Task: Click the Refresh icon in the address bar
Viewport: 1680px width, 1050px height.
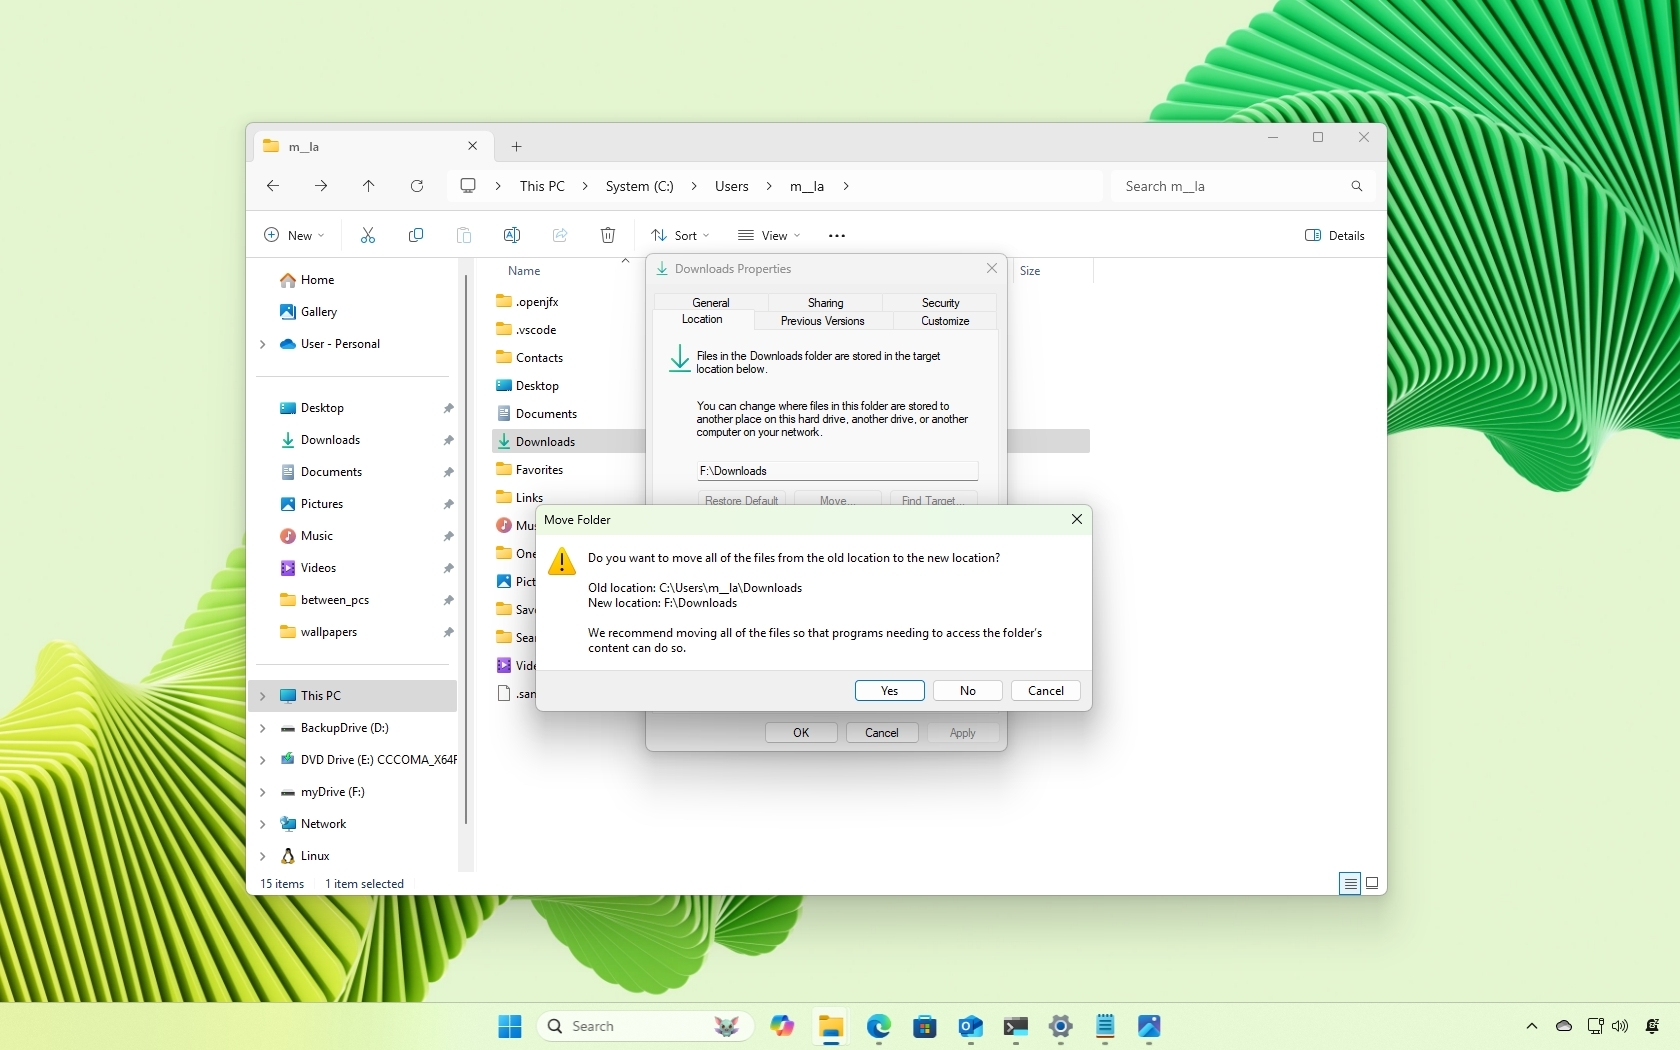Action: pyautogui.click(x=417, y=186)
